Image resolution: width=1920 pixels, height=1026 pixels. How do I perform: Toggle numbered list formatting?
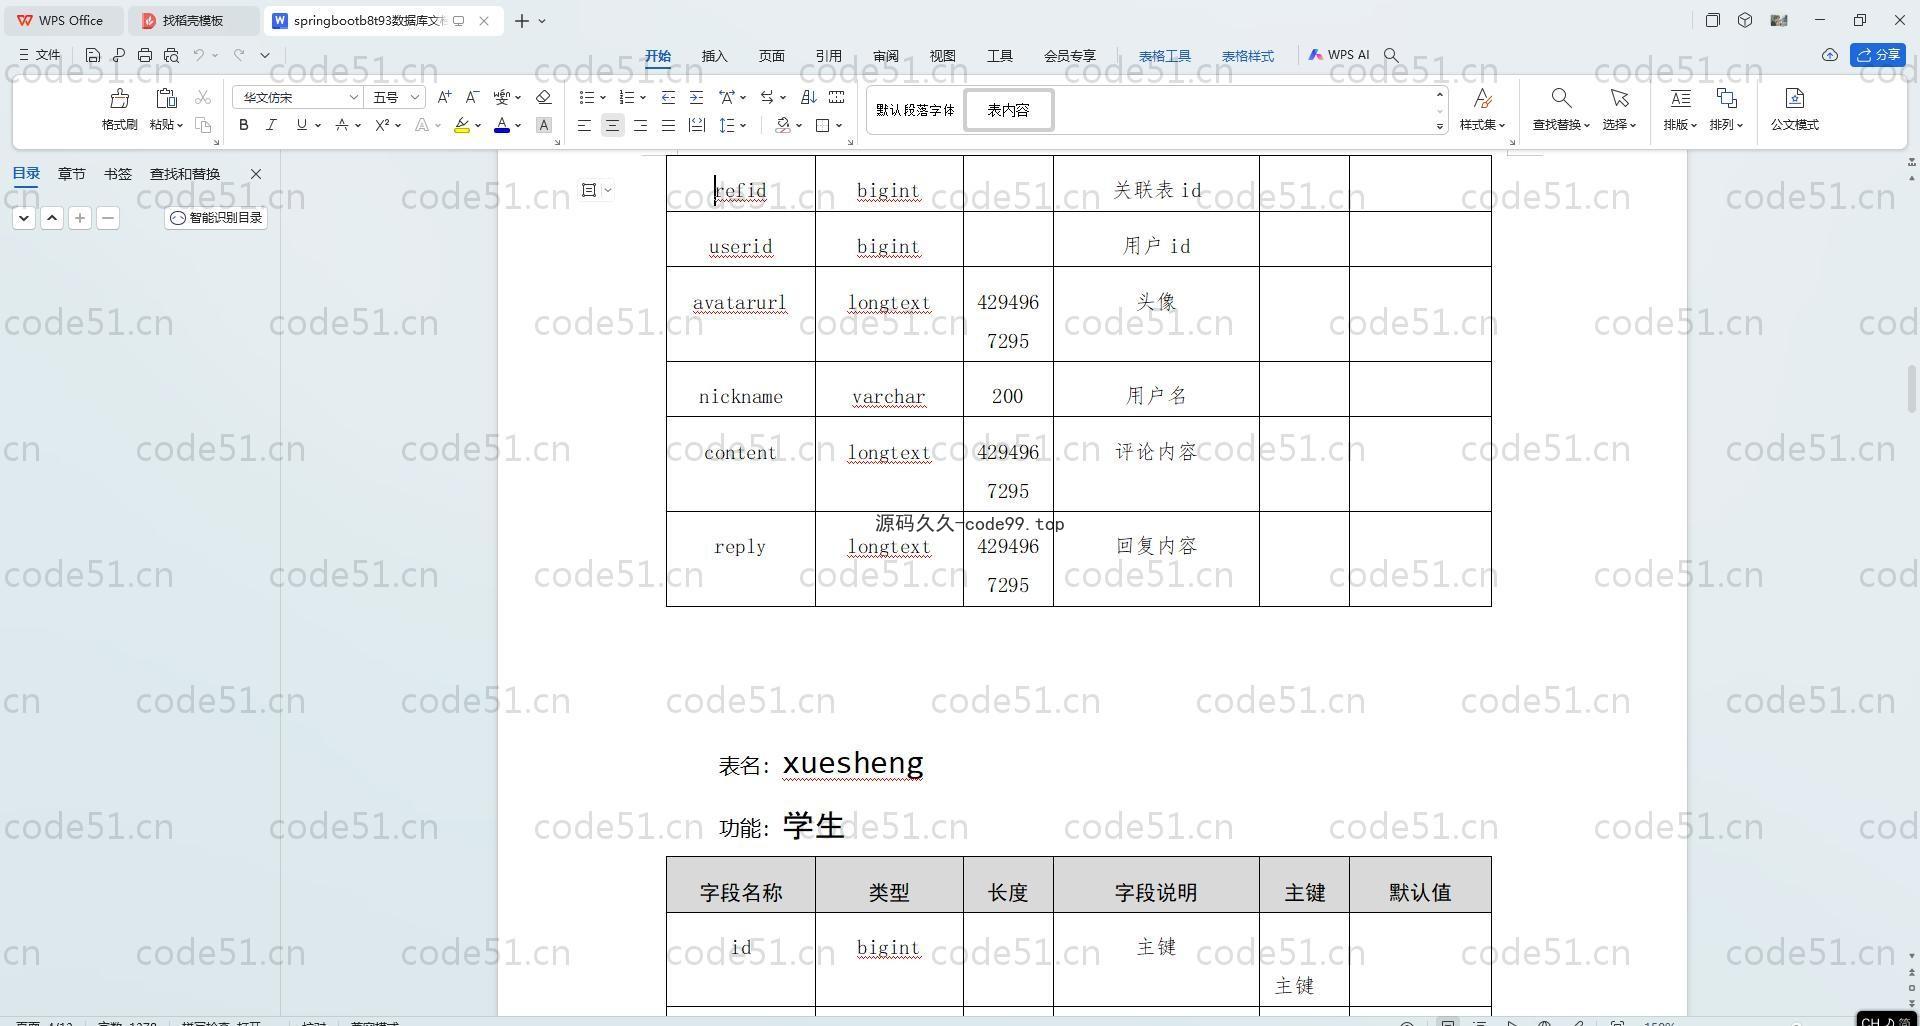627,97
